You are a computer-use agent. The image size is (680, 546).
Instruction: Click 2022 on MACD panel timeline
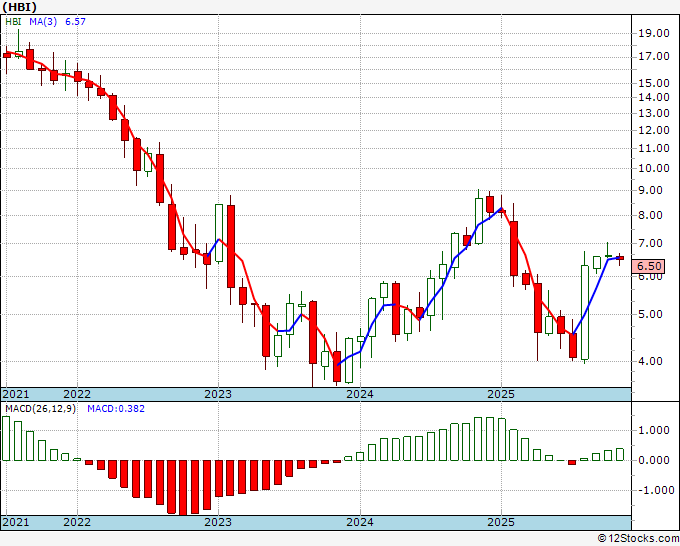pos(77,522)
